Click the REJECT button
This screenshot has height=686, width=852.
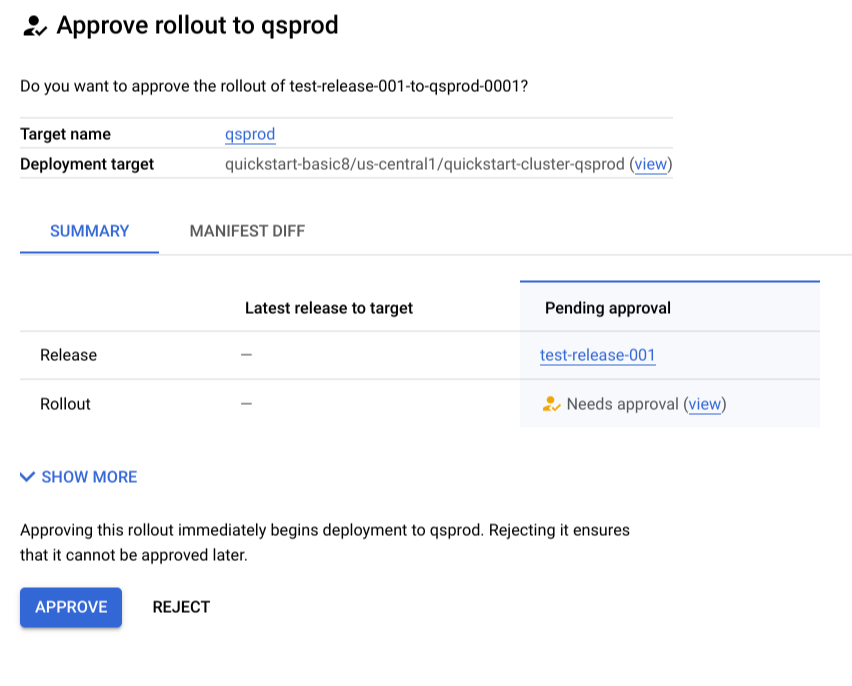click(x=181, y=607)
